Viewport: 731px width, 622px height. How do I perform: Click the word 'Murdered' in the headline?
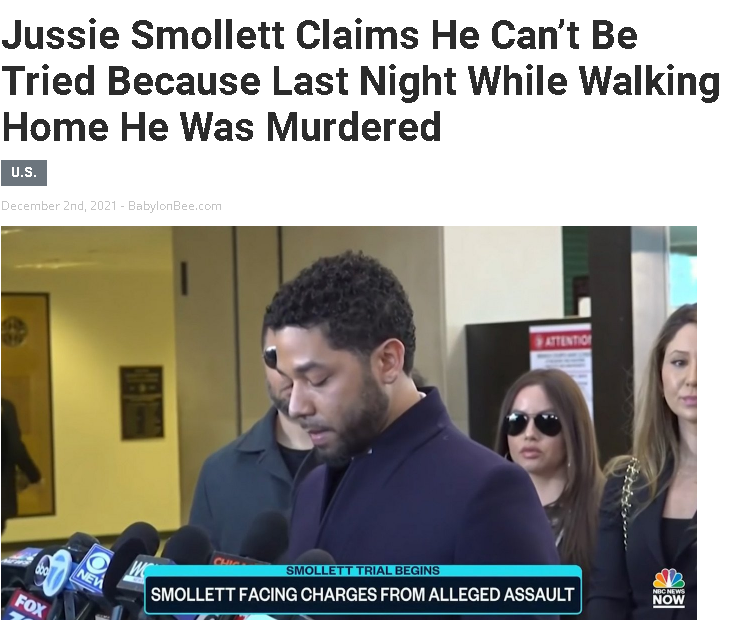[354, 127]
